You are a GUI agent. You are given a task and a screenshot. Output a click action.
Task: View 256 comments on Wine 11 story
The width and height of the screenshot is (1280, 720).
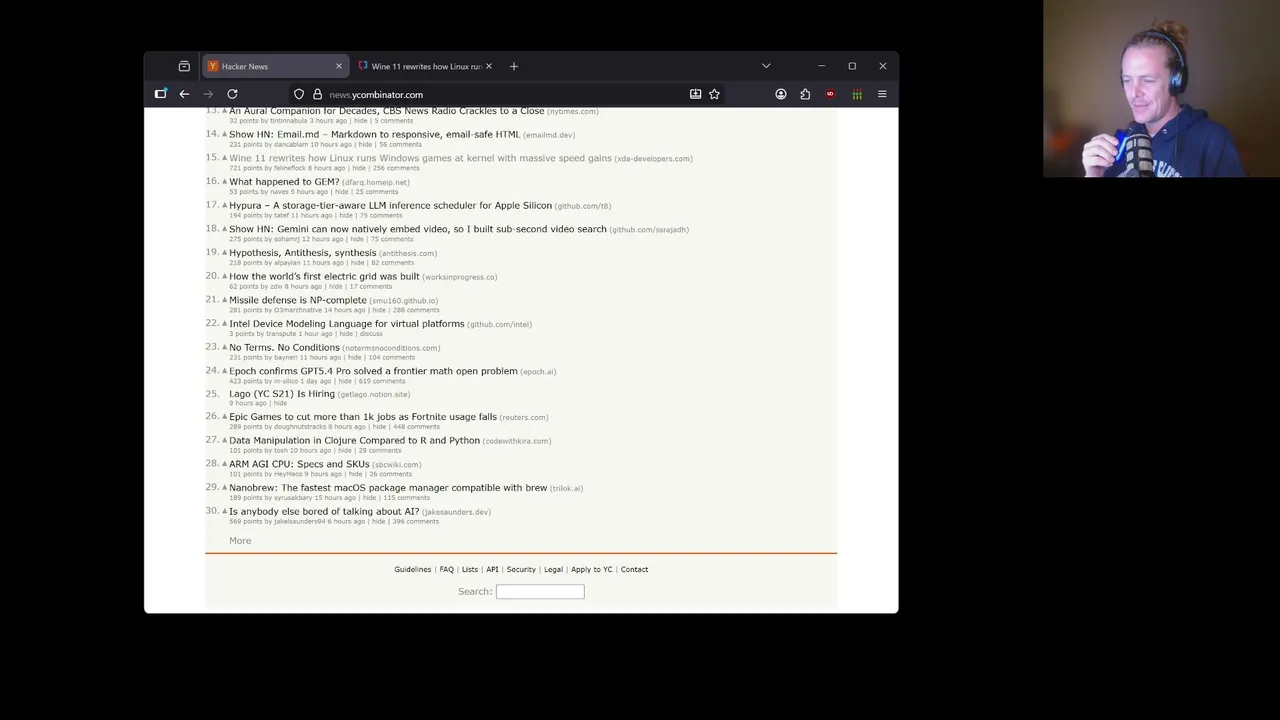click(x=396, y=168)
